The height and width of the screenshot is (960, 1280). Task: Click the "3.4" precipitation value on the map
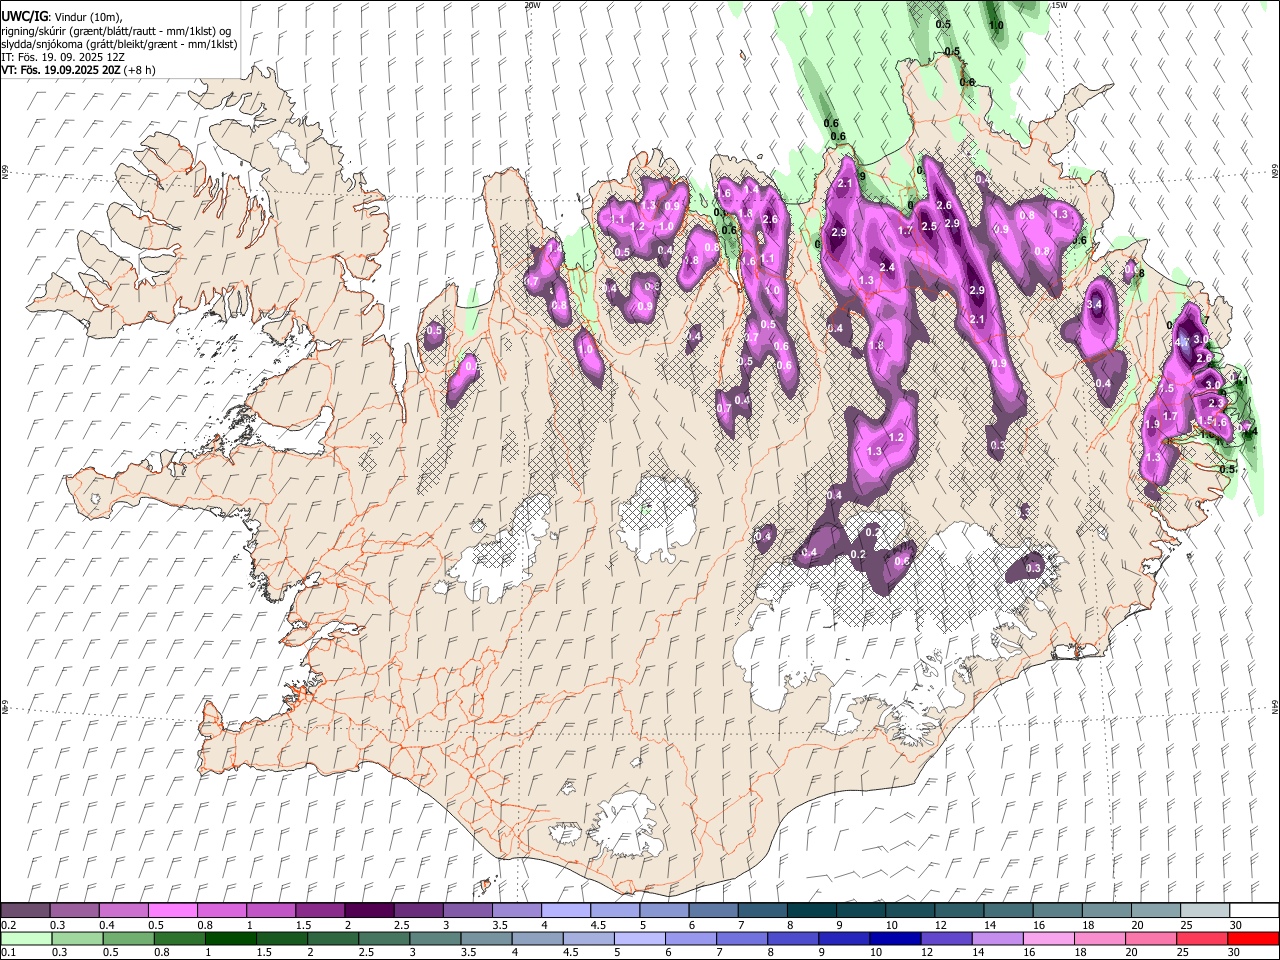[x=1094, y=304]
